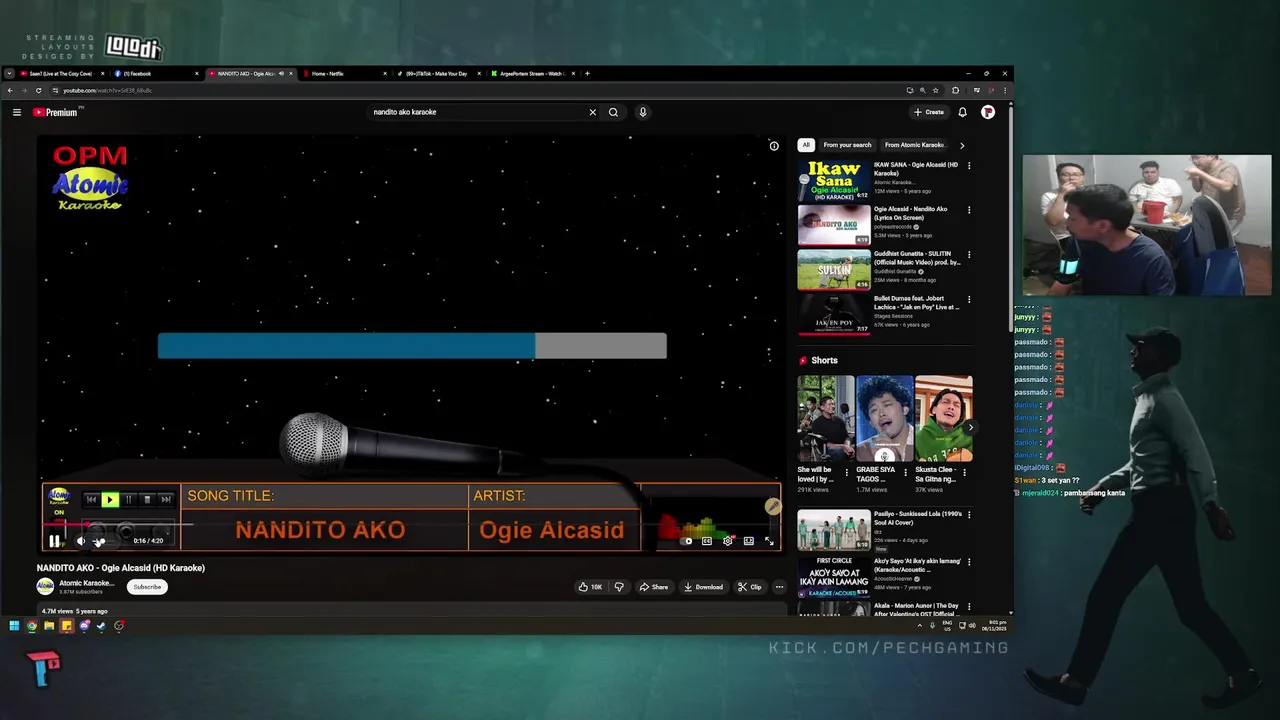
Task: Open options for the 'Pasilyo' video
Action: tap(969, 515)
